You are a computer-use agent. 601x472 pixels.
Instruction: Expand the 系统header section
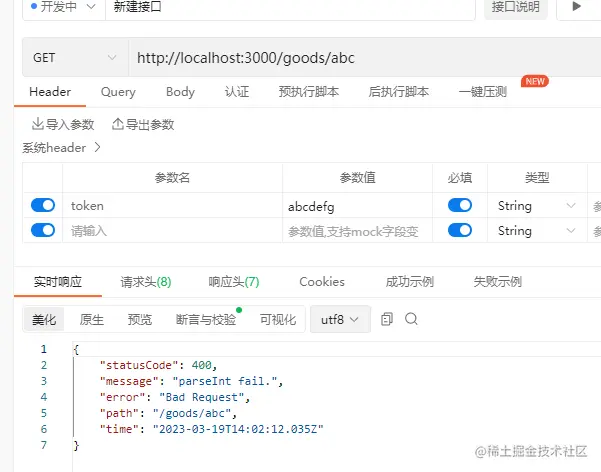(61, 148)
